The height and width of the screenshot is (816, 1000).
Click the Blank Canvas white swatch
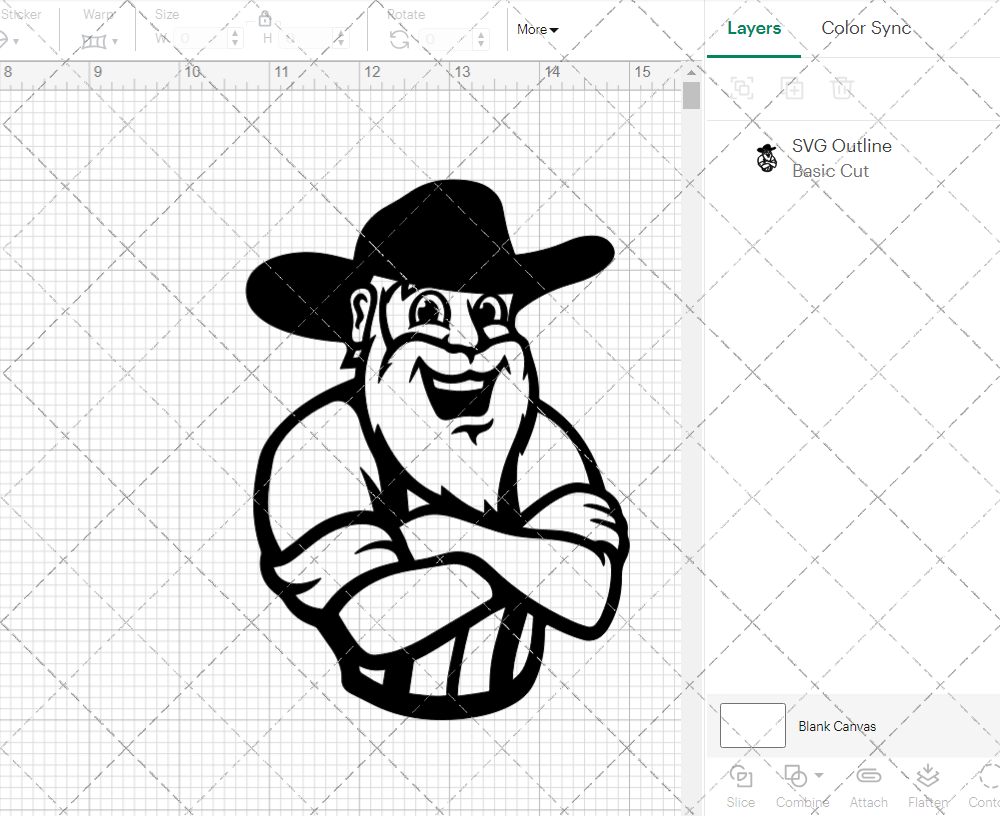pos(752,726)
